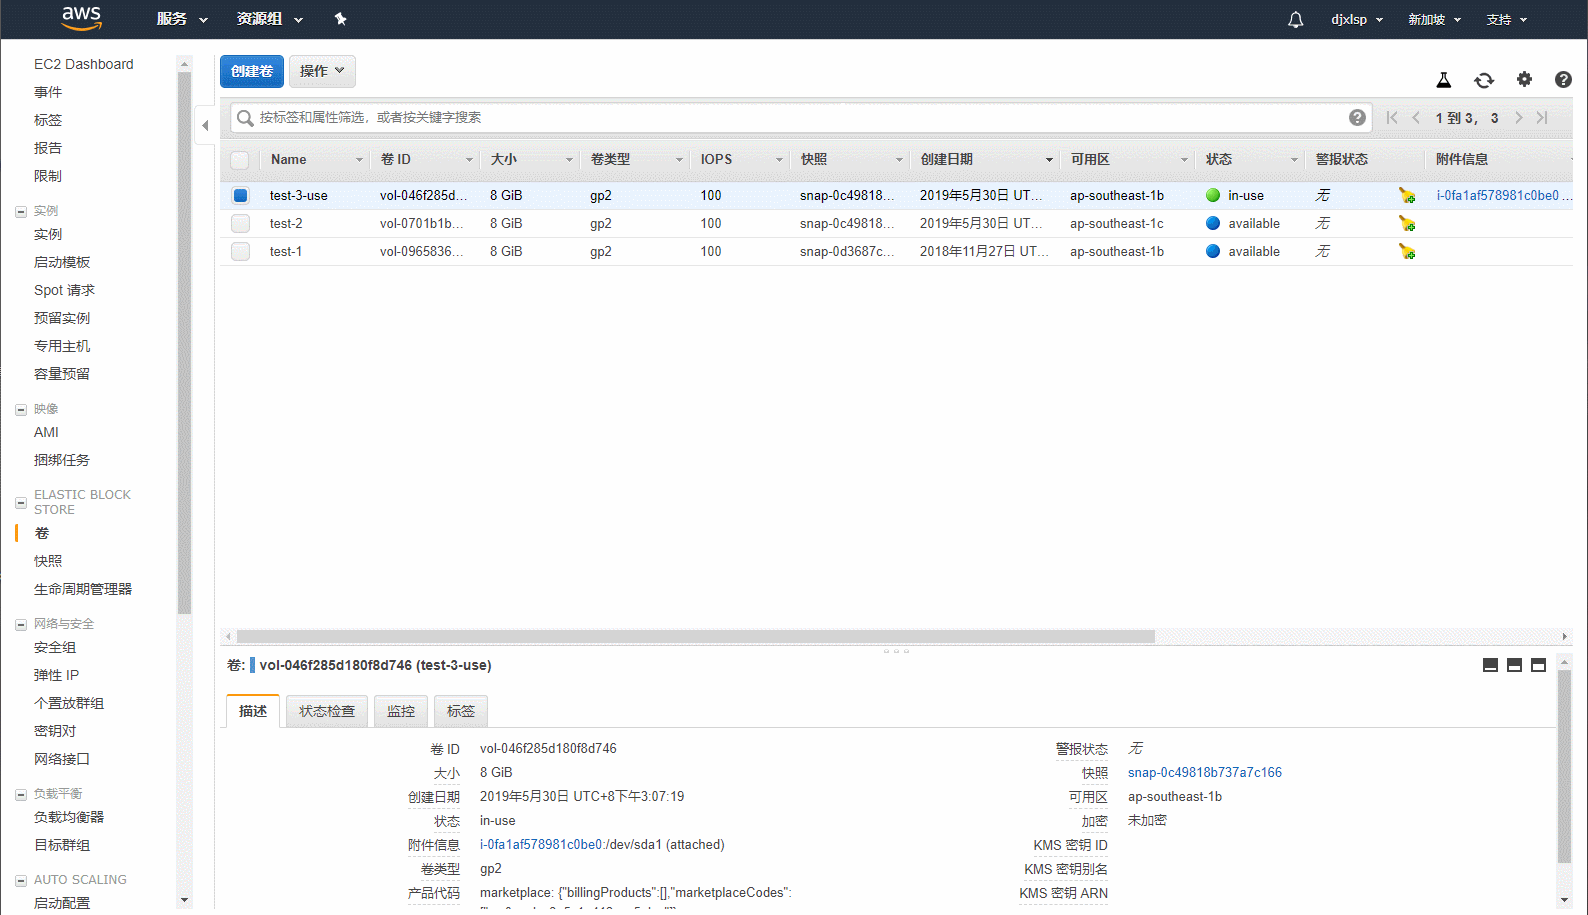Switch to the 监控 tab

click(401, 711)
